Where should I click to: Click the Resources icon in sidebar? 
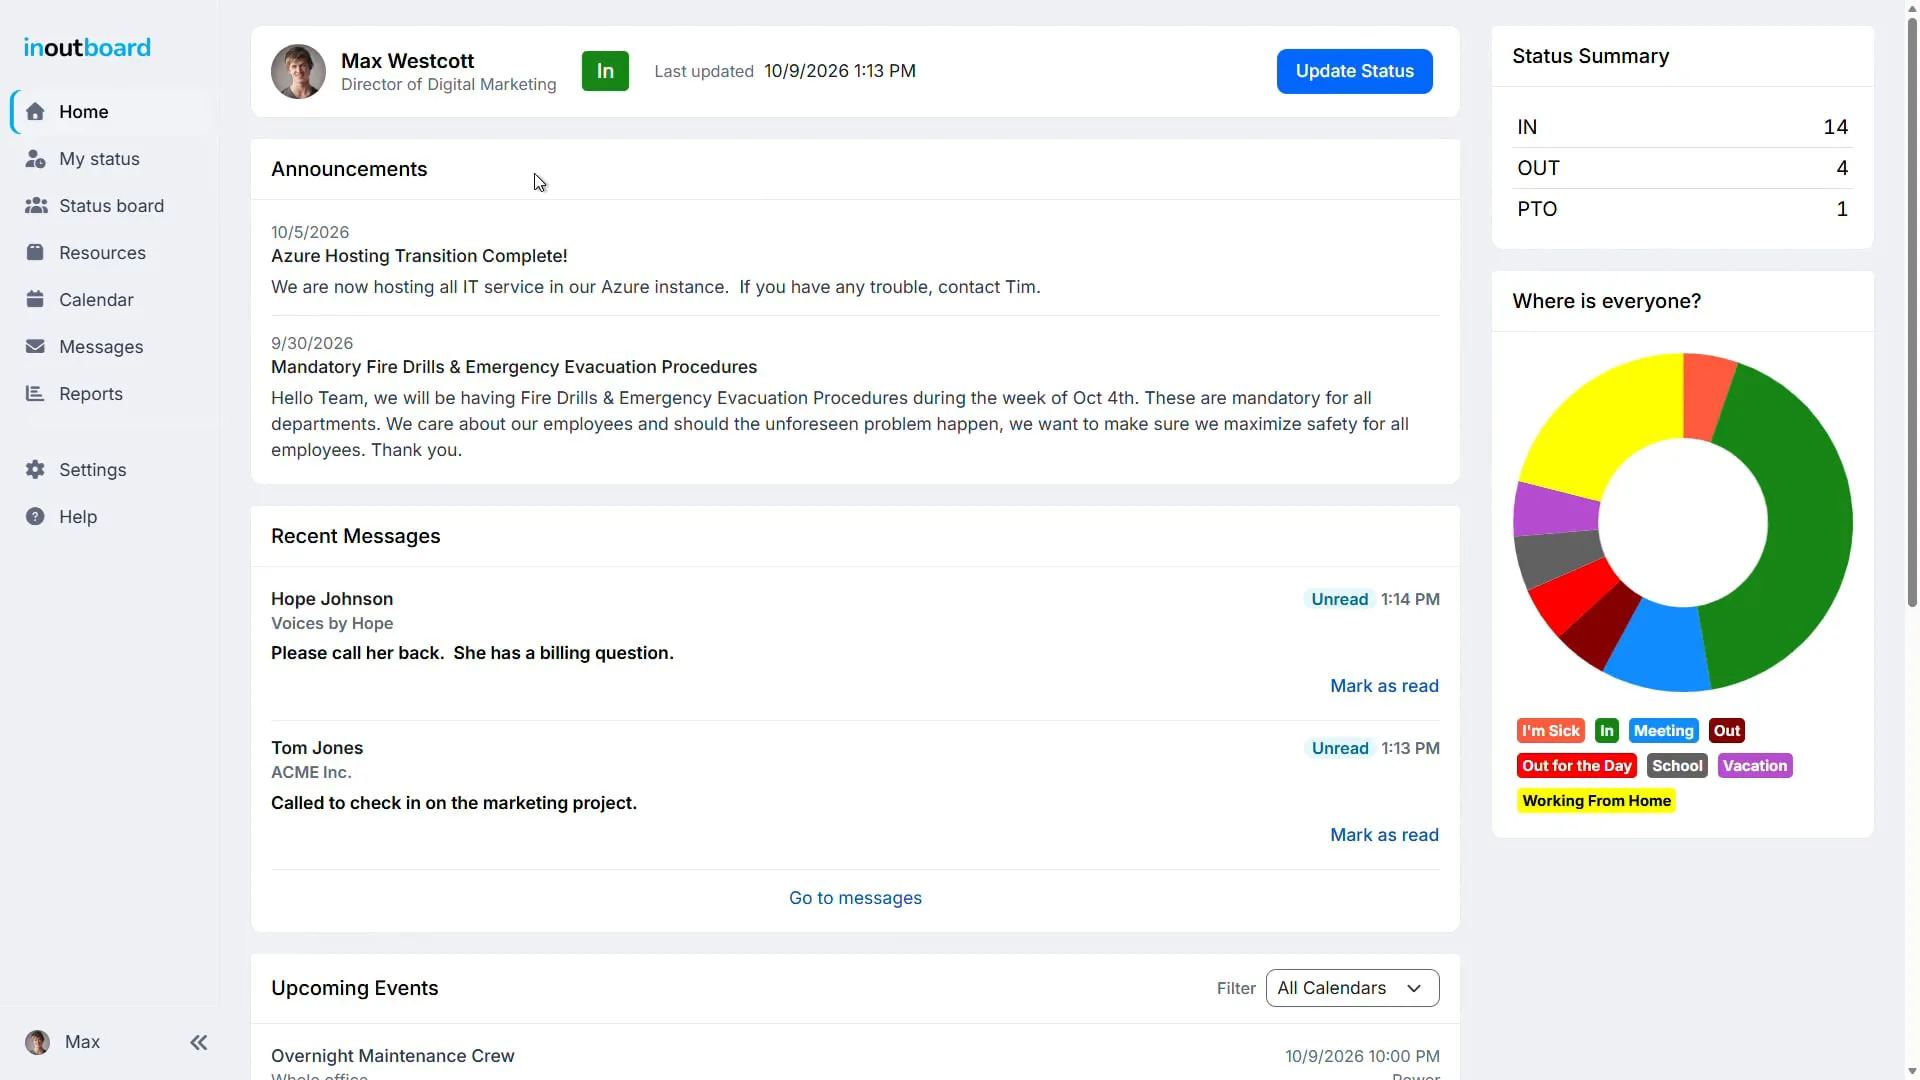click(x=35, y=253)
